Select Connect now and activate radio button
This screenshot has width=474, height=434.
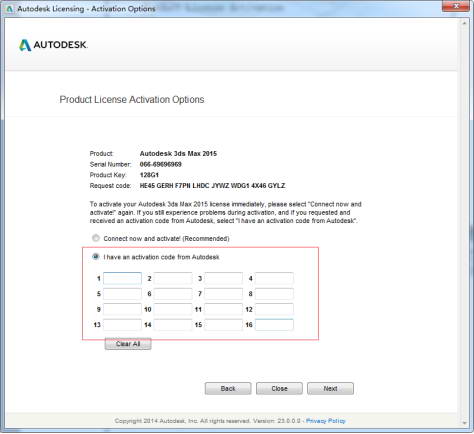(96, 238)
